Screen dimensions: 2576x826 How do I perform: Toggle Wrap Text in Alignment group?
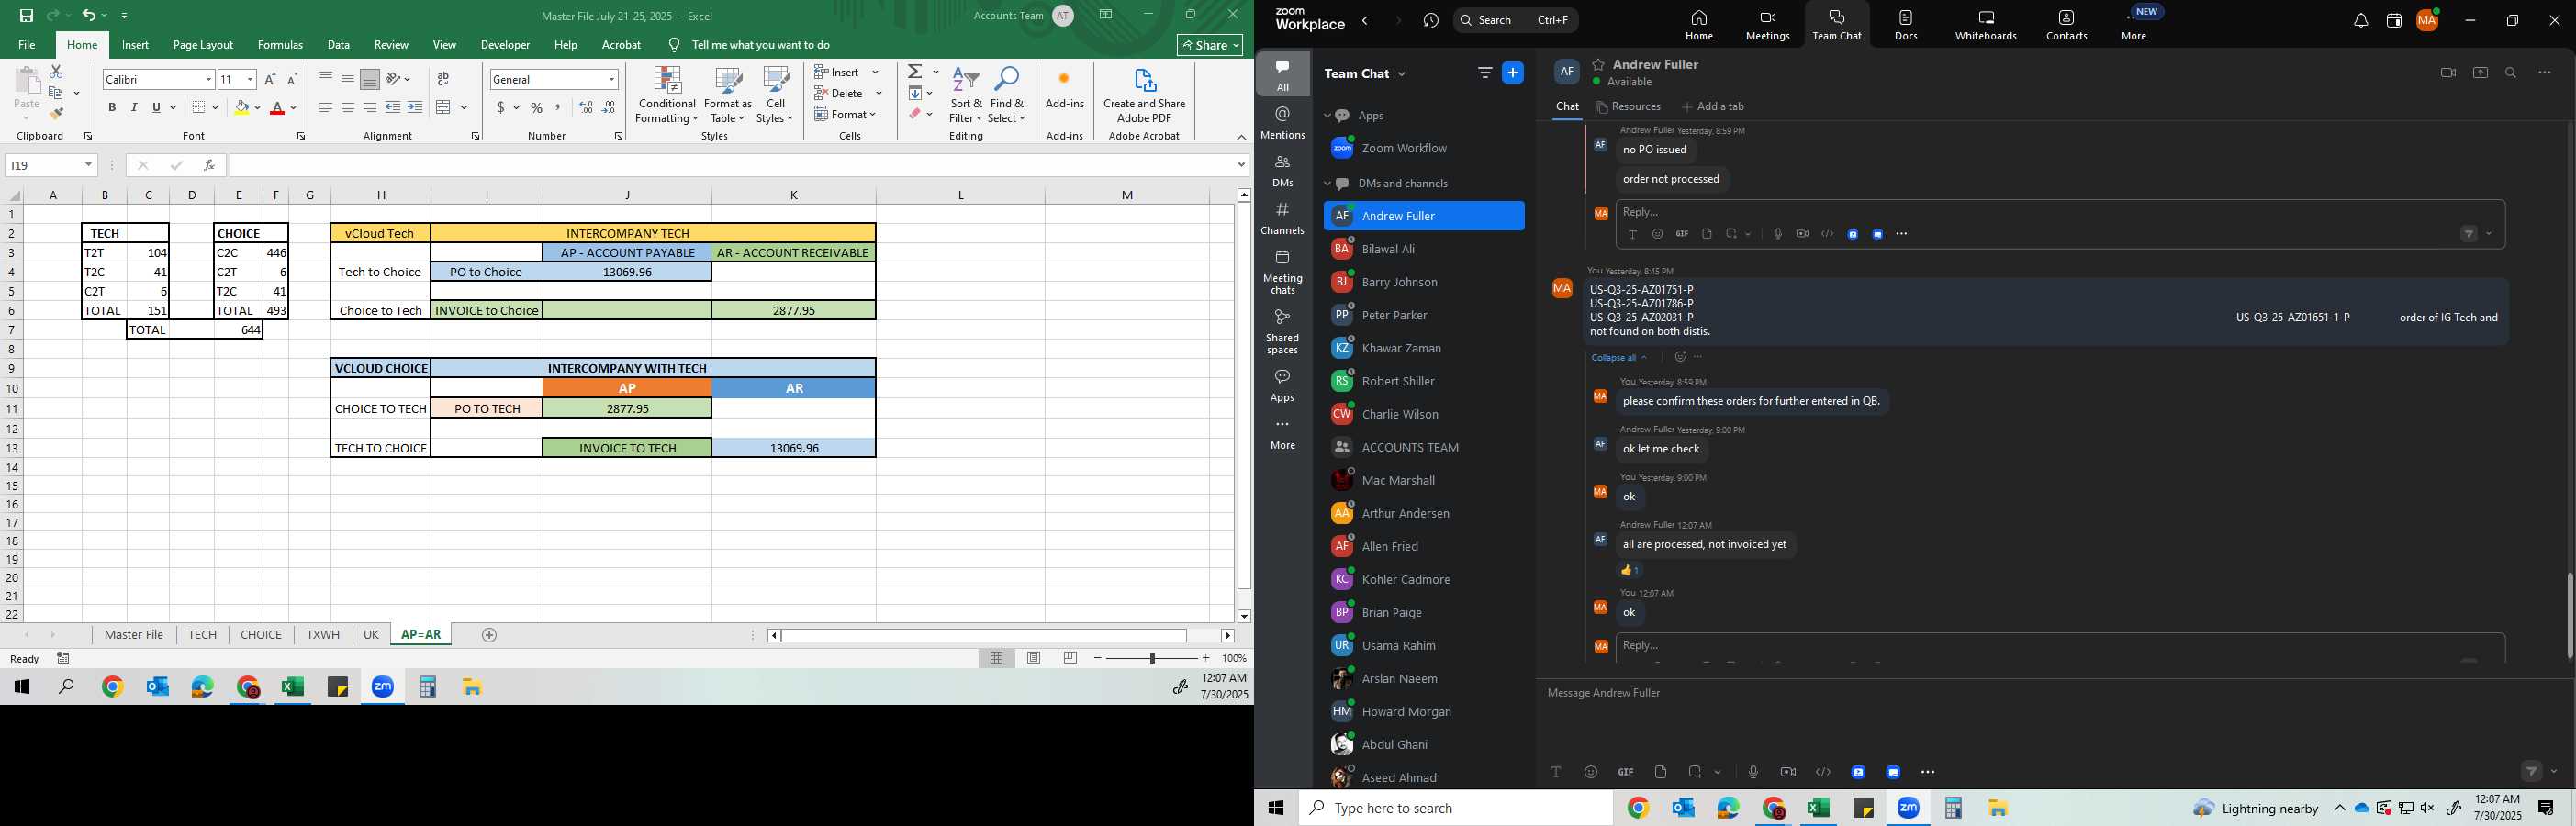click(x=444, y=79)
